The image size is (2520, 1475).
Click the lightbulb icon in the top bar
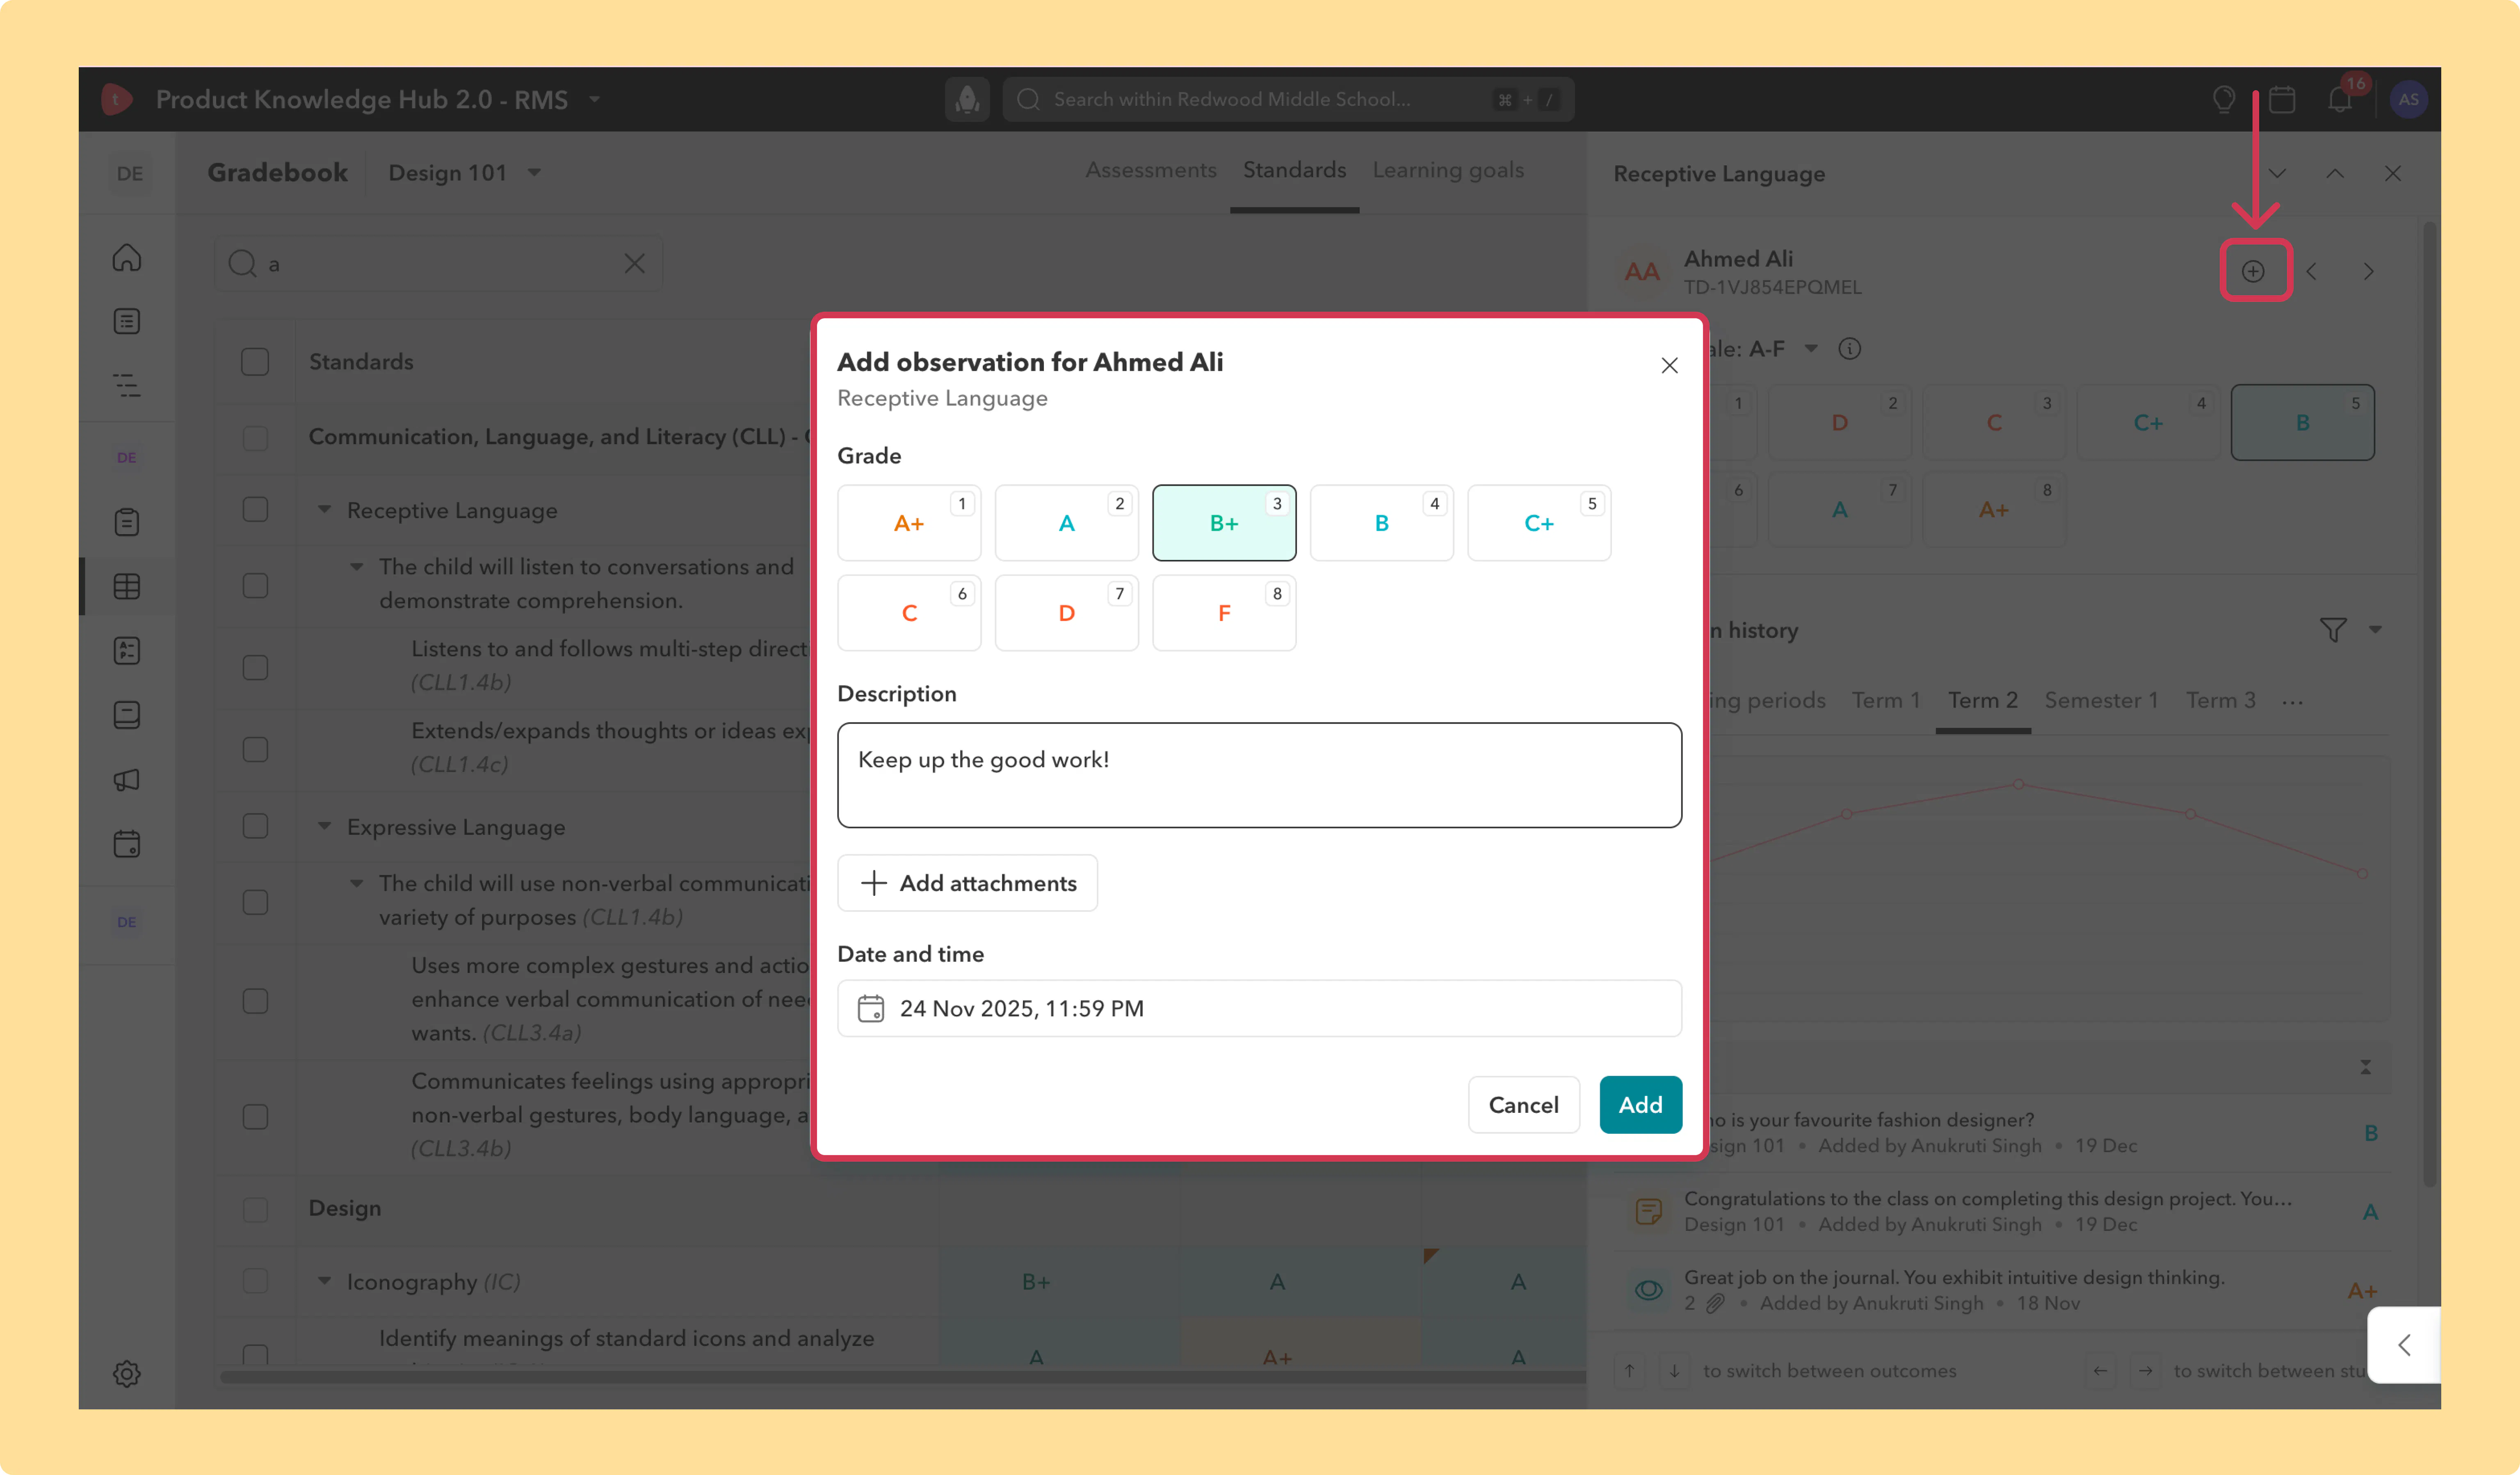[x=2224, y=99]
